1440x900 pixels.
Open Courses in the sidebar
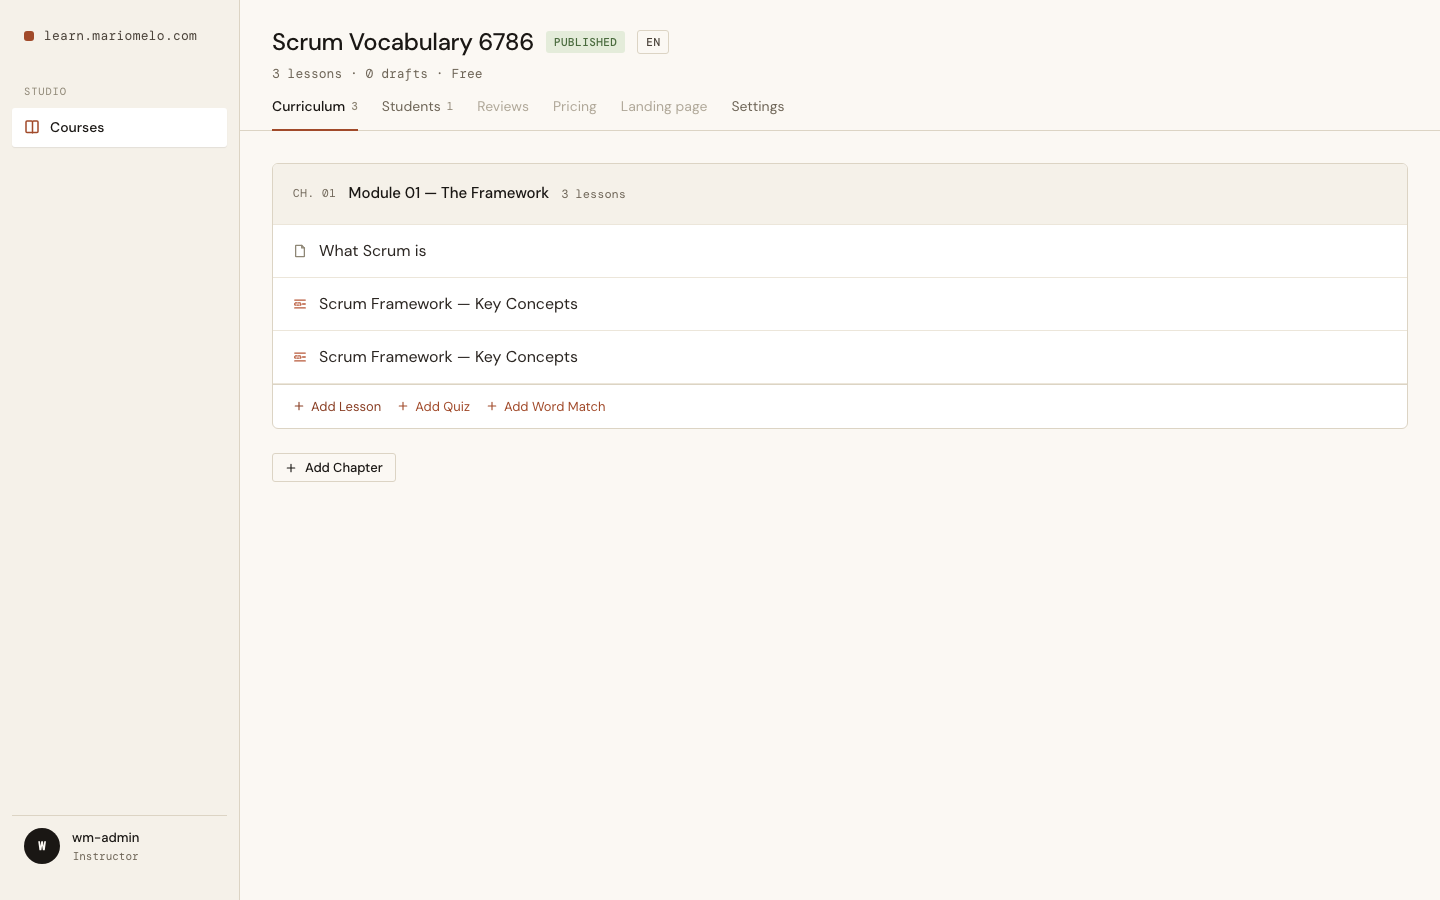(x=119, y=127)
